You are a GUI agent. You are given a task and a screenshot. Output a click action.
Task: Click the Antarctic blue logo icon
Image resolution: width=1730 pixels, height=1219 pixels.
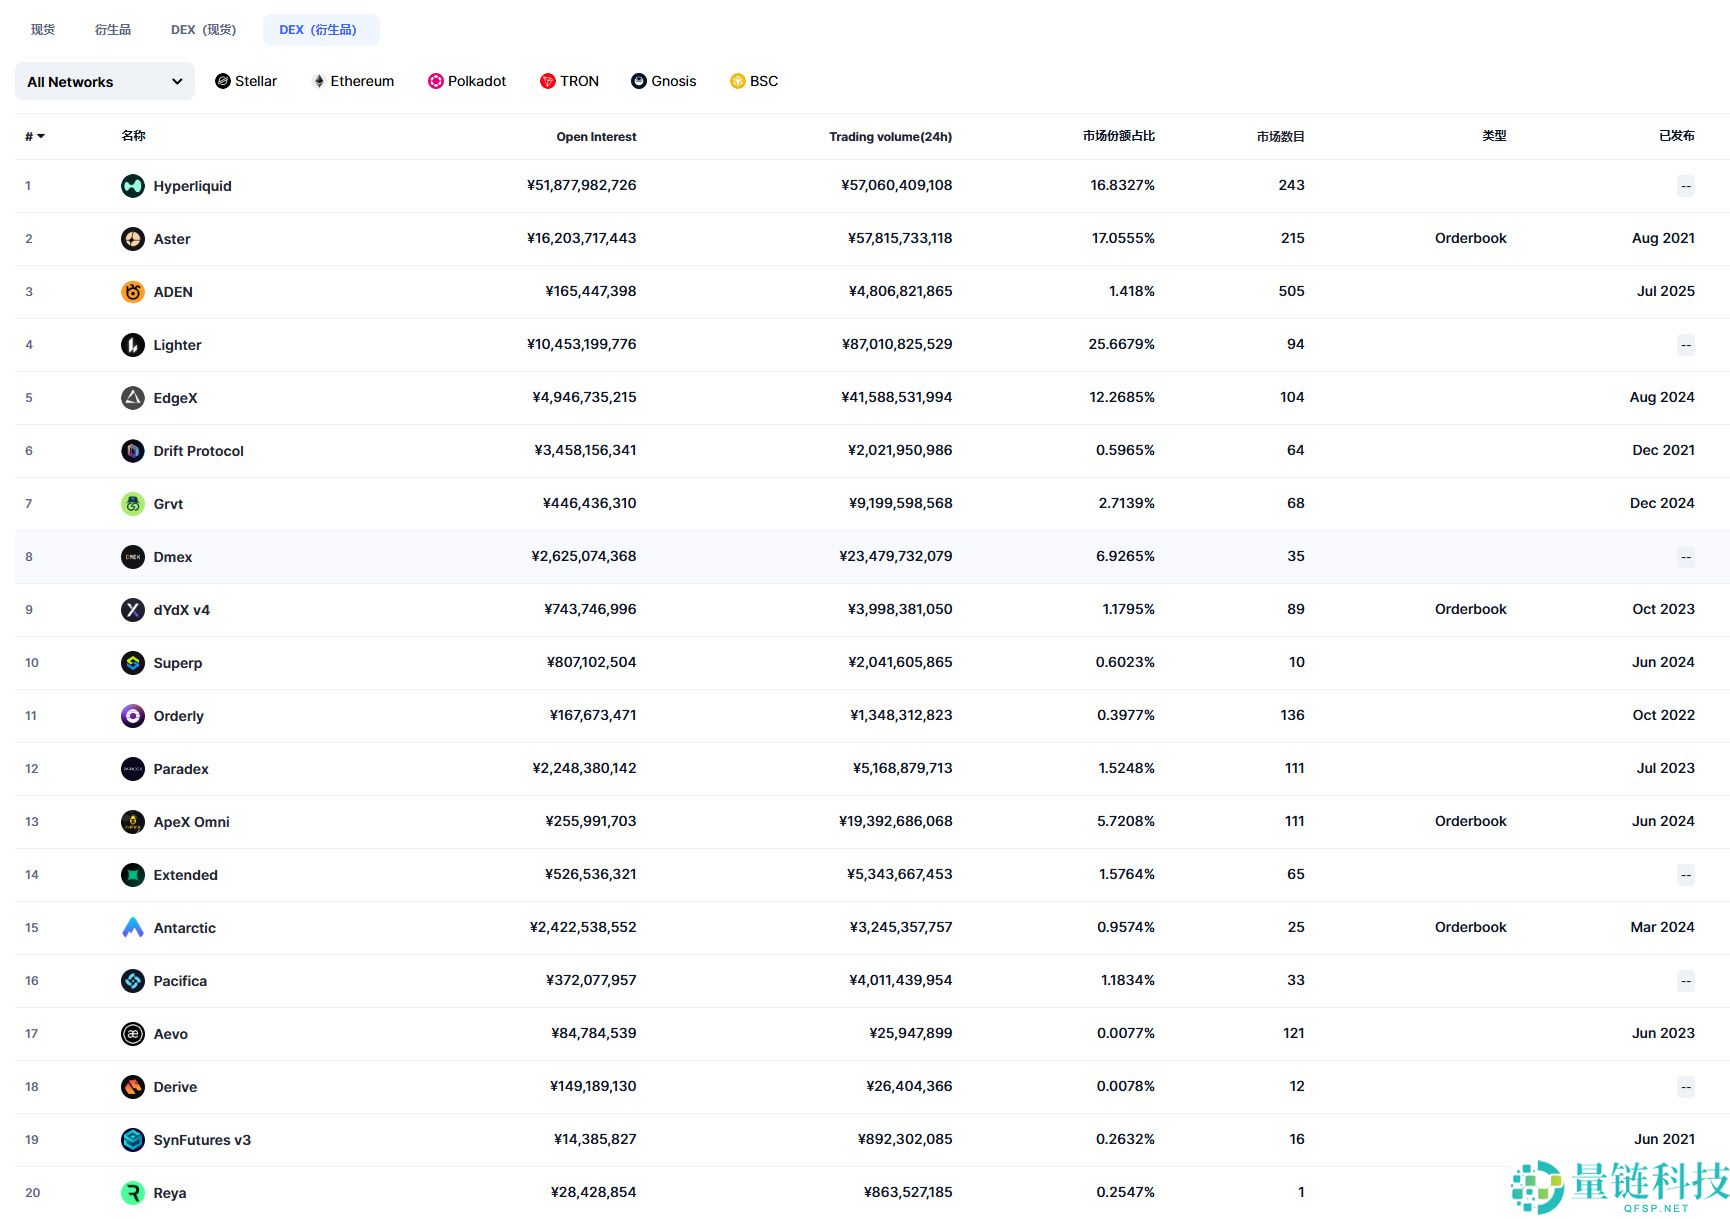(133, 928)
